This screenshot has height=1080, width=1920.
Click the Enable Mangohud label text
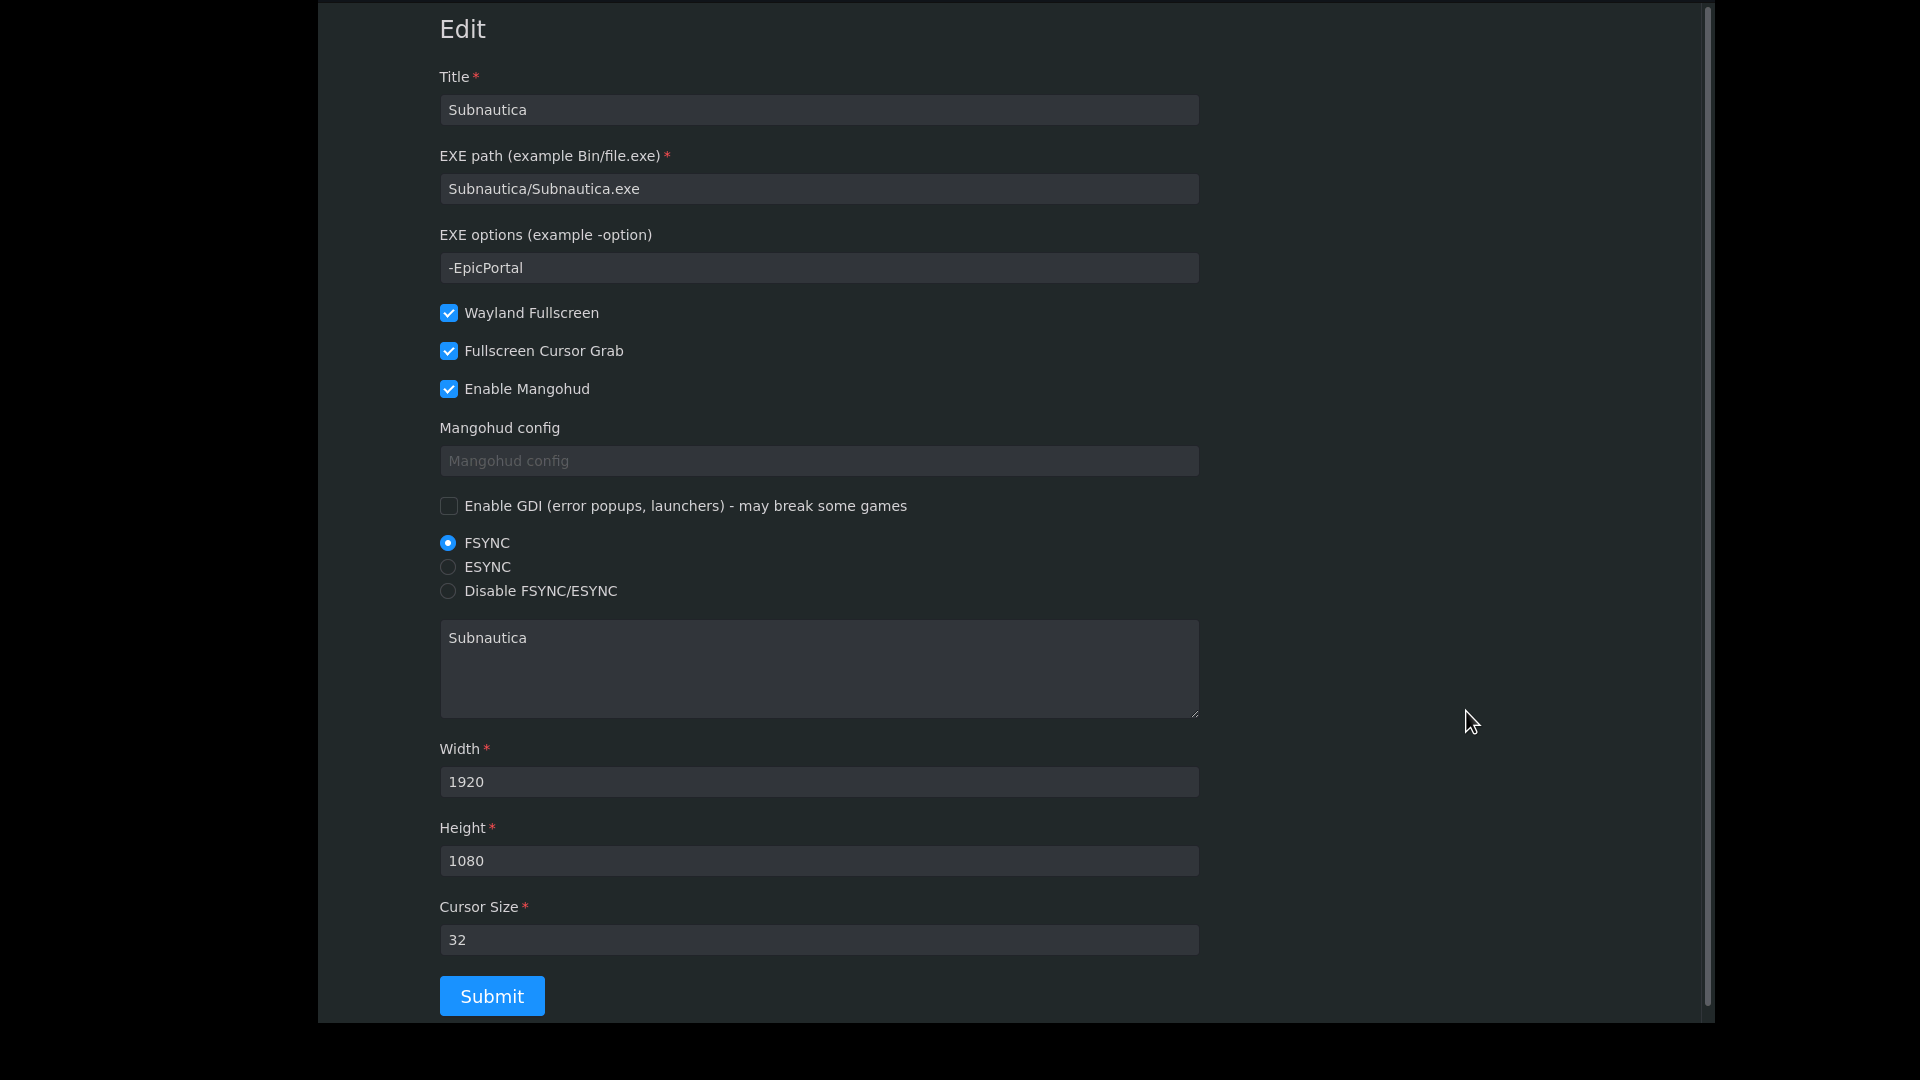(526, 389)
